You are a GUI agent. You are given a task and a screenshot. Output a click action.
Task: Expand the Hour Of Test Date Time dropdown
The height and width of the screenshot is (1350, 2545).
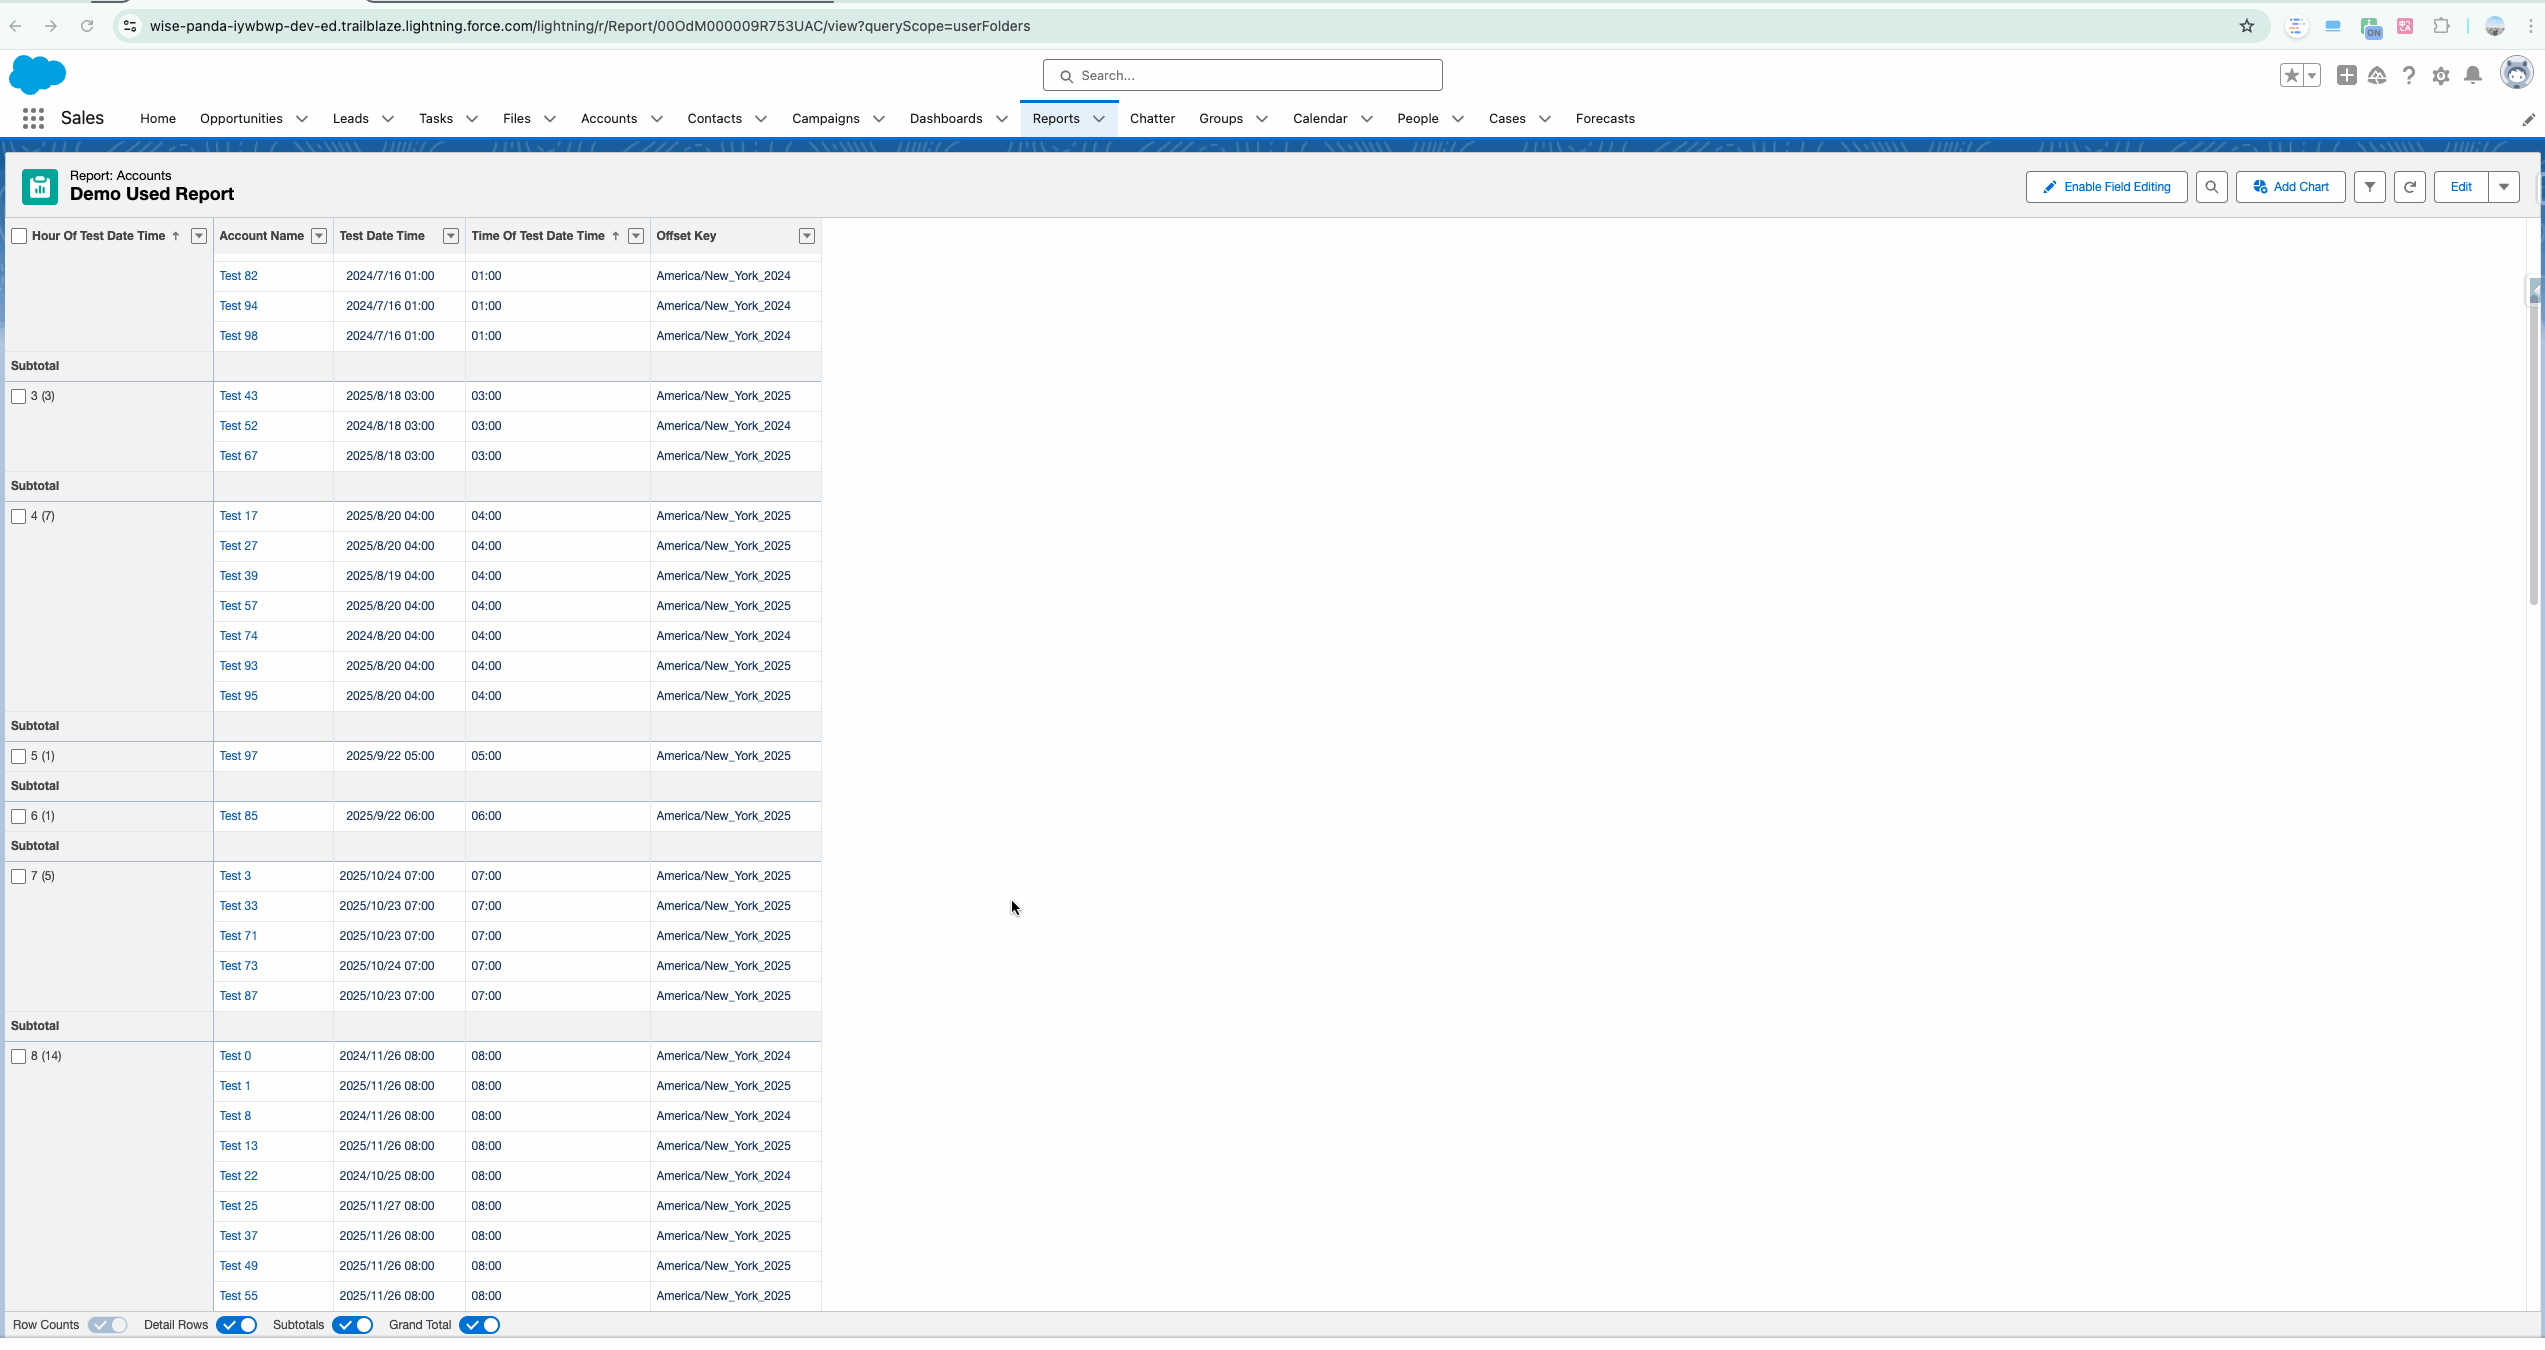197,236
